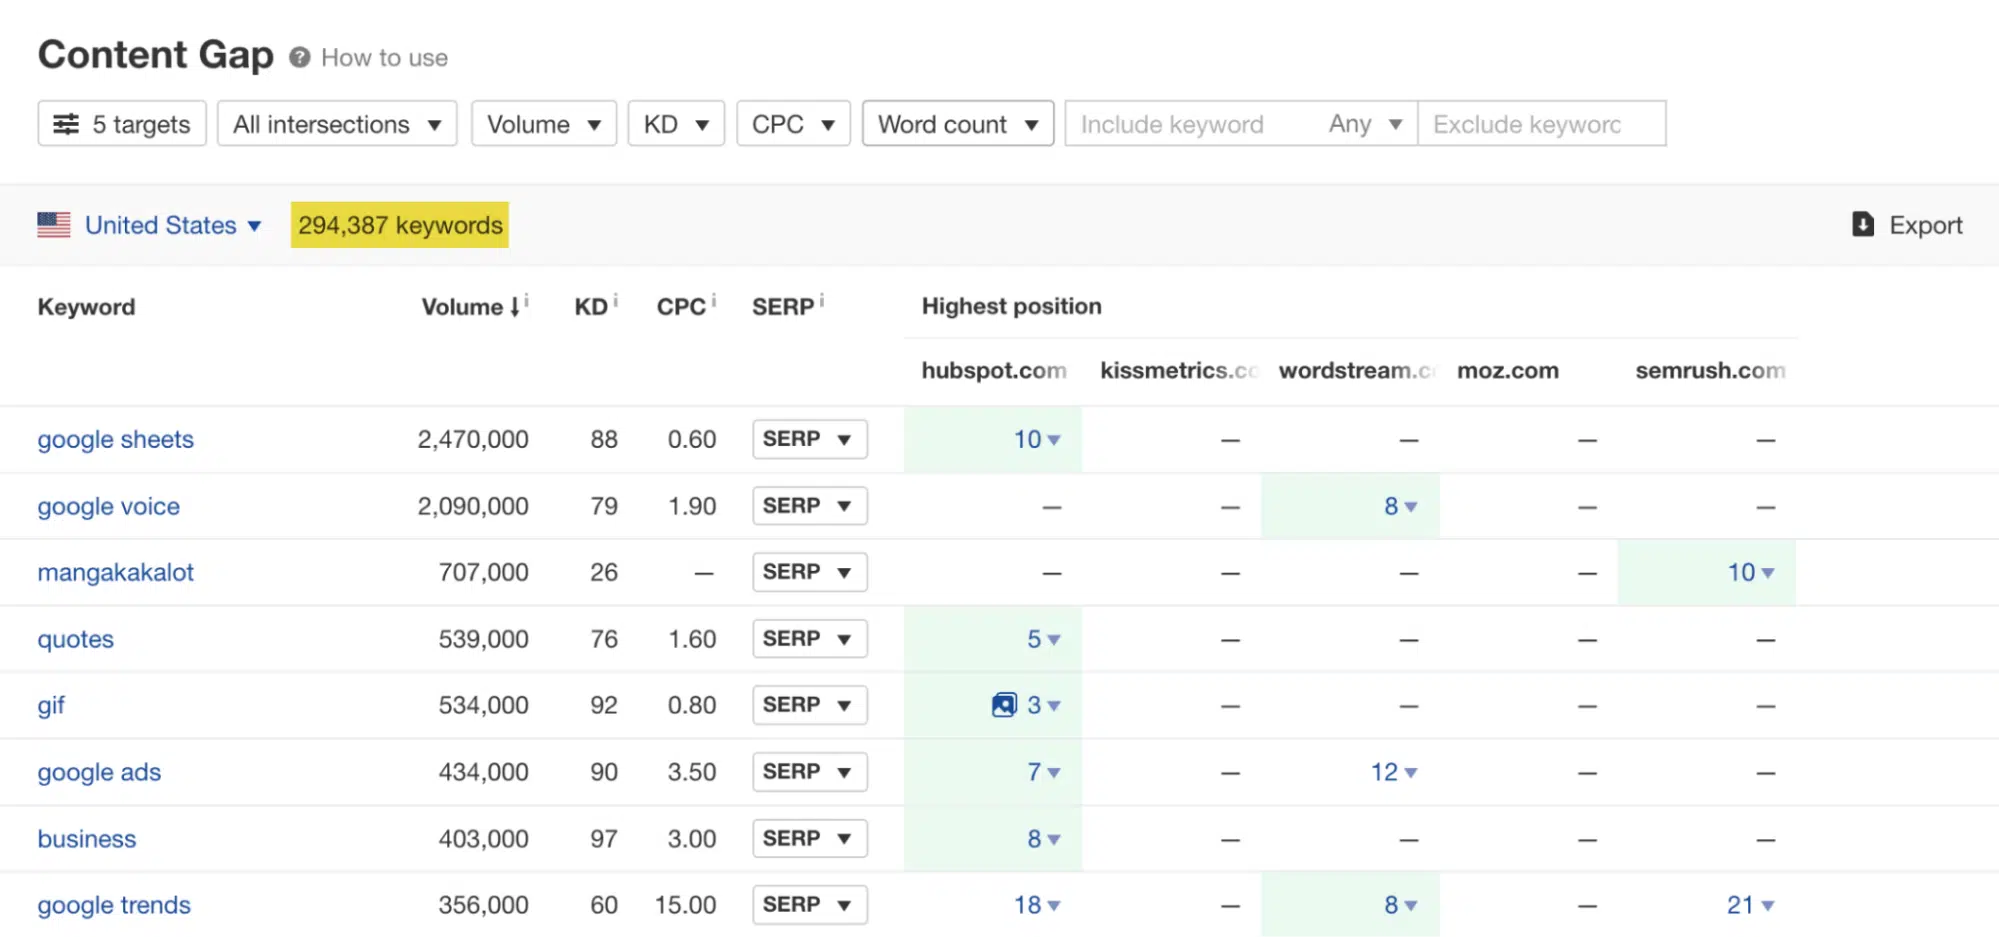1999x938 pixels.
Task: Expand the United States country dropdown
Action: pyautogui.click(x=254, y=226)
